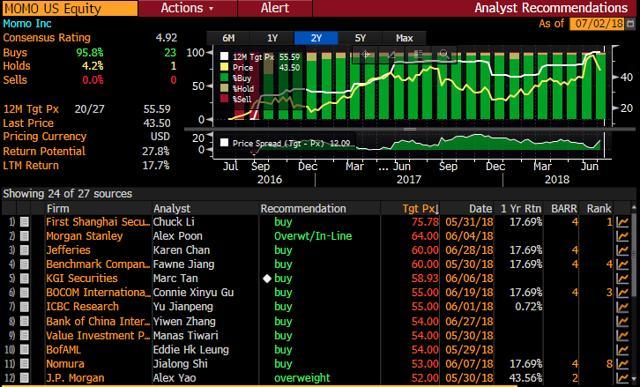The image size is (640, 387).
Task: Open chart icon for Nomura row
Action: pos(622,364)
